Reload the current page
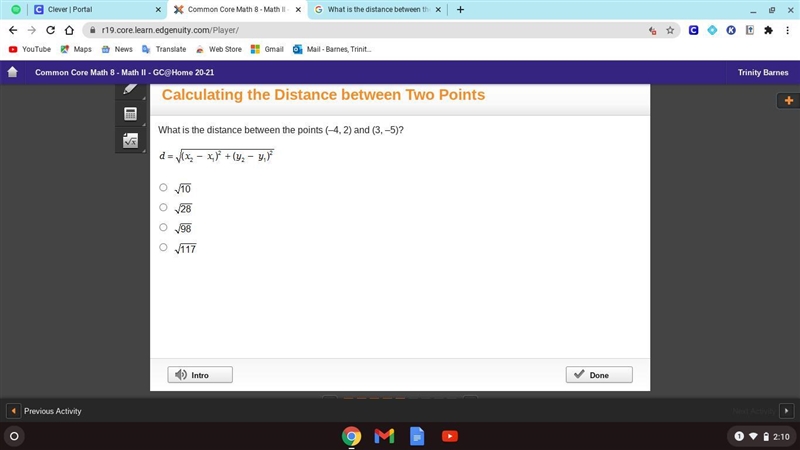Viewport: 800px width, 450px height. (x=50, y=30)
